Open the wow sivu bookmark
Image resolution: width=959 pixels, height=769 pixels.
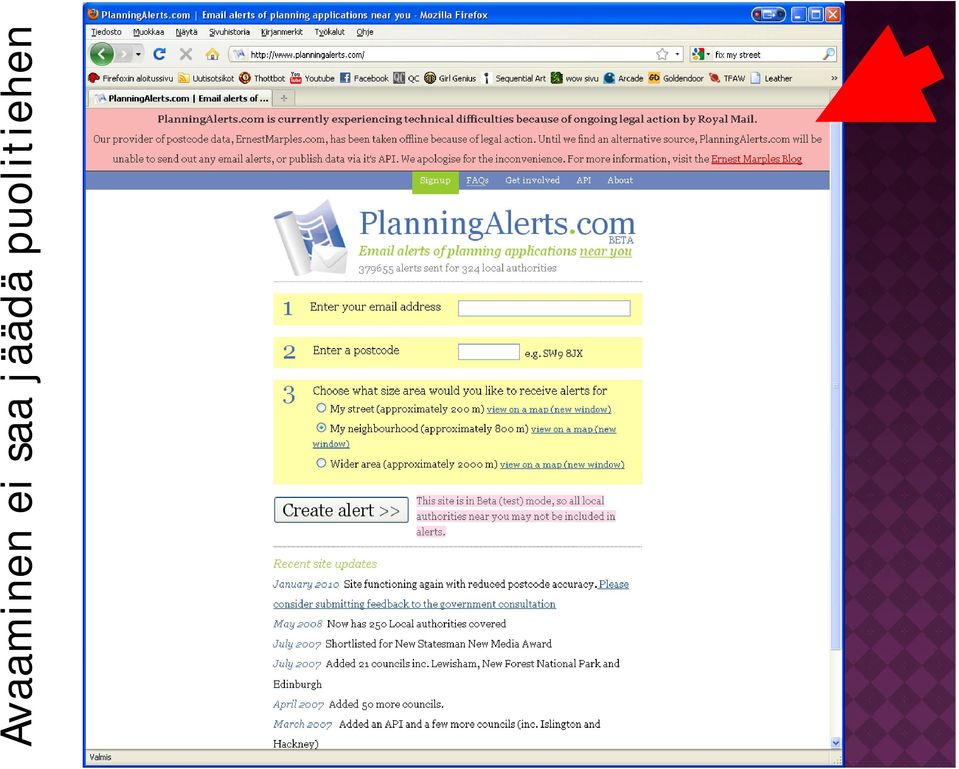(x=574, y=78)
